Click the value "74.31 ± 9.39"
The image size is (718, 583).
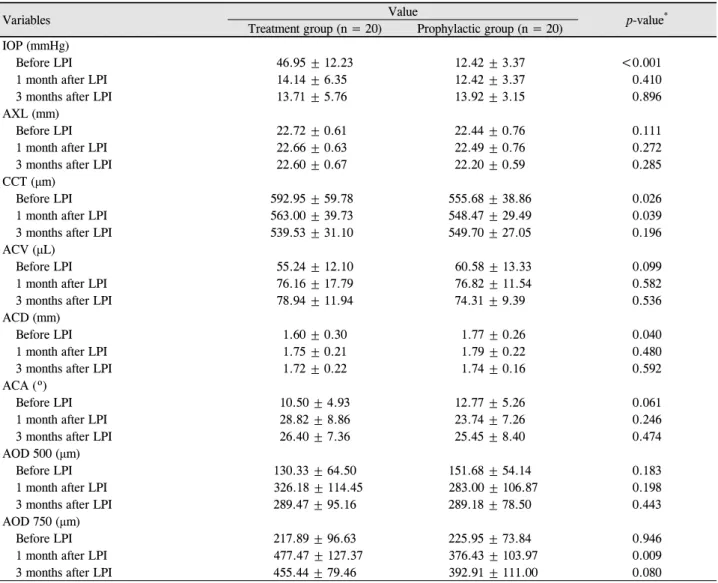490,300
